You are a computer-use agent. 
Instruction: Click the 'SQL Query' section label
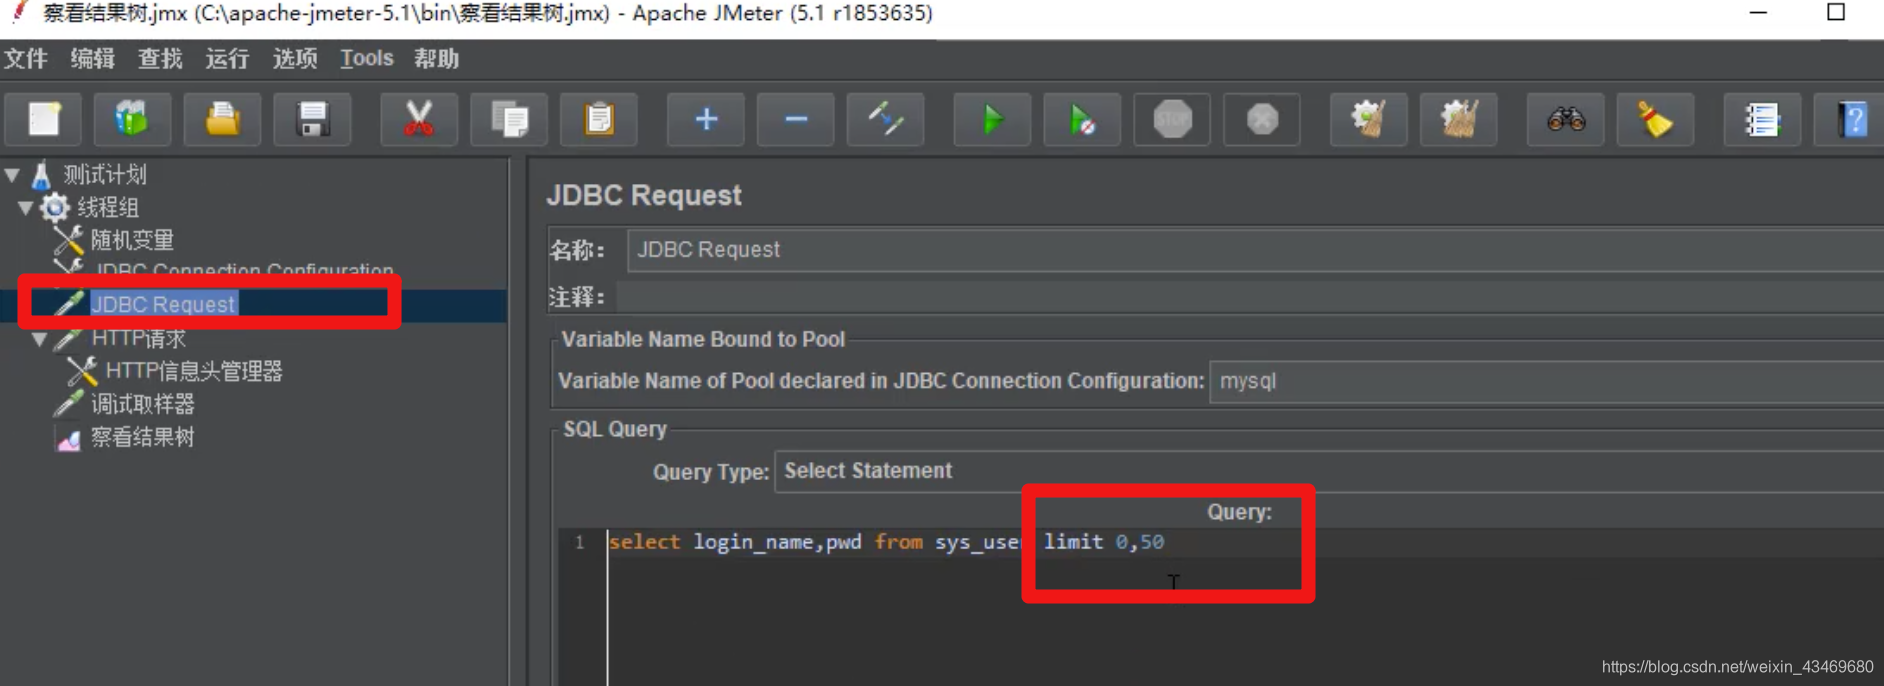(615, 429)
